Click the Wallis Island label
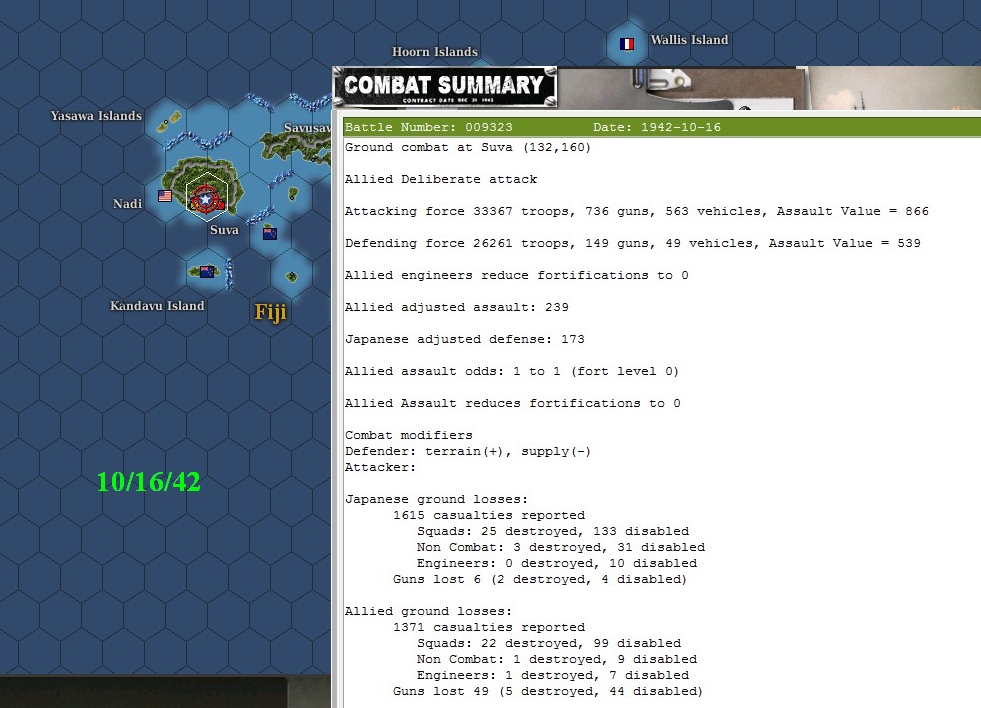The image size is (981, 708). coord(689,40)
